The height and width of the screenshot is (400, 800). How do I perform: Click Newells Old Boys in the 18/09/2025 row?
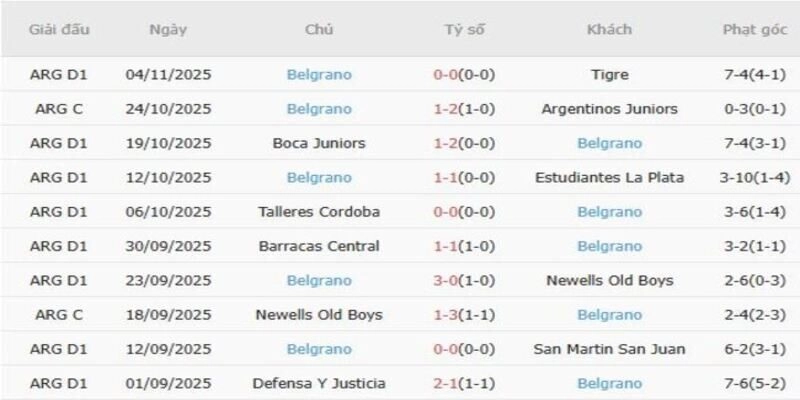319,315
